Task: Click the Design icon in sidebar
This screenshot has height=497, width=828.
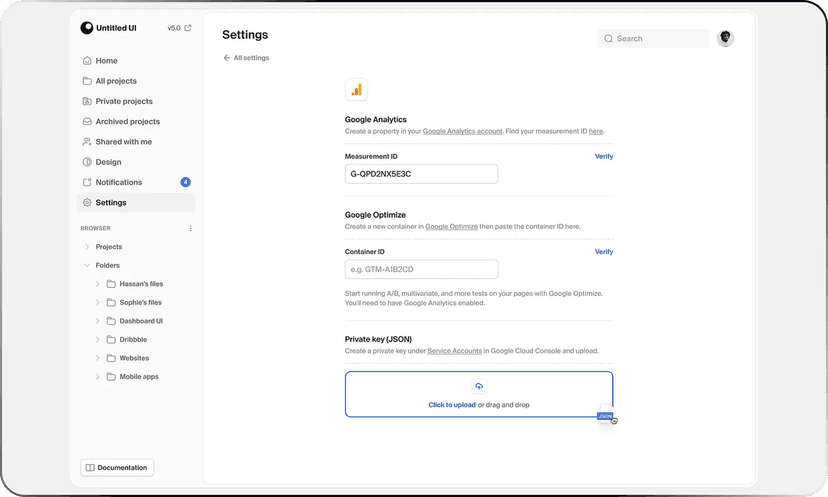Action: [x=87, y=162]
